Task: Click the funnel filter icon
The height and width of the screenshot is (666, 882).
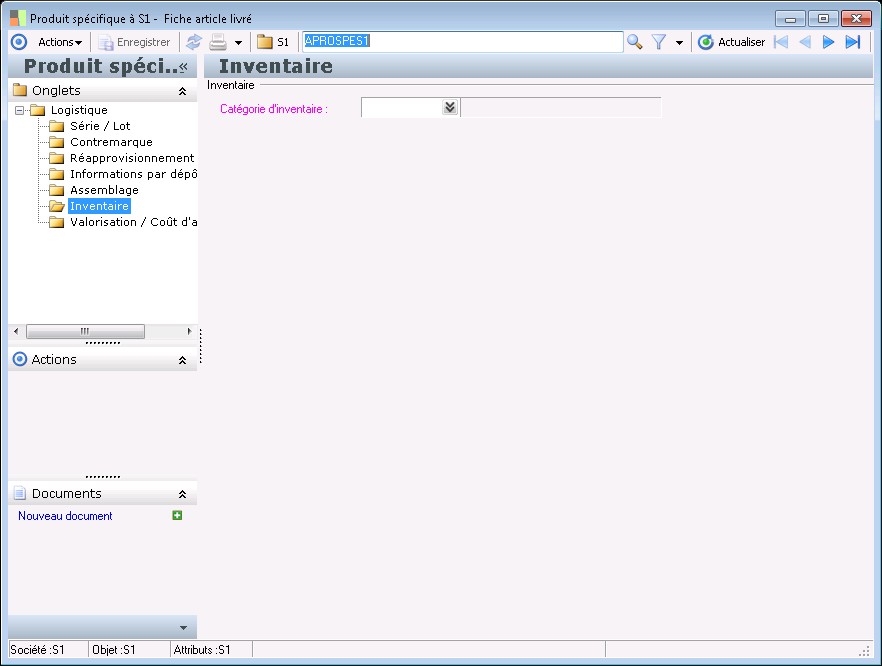Action: (x=659, y=42)
